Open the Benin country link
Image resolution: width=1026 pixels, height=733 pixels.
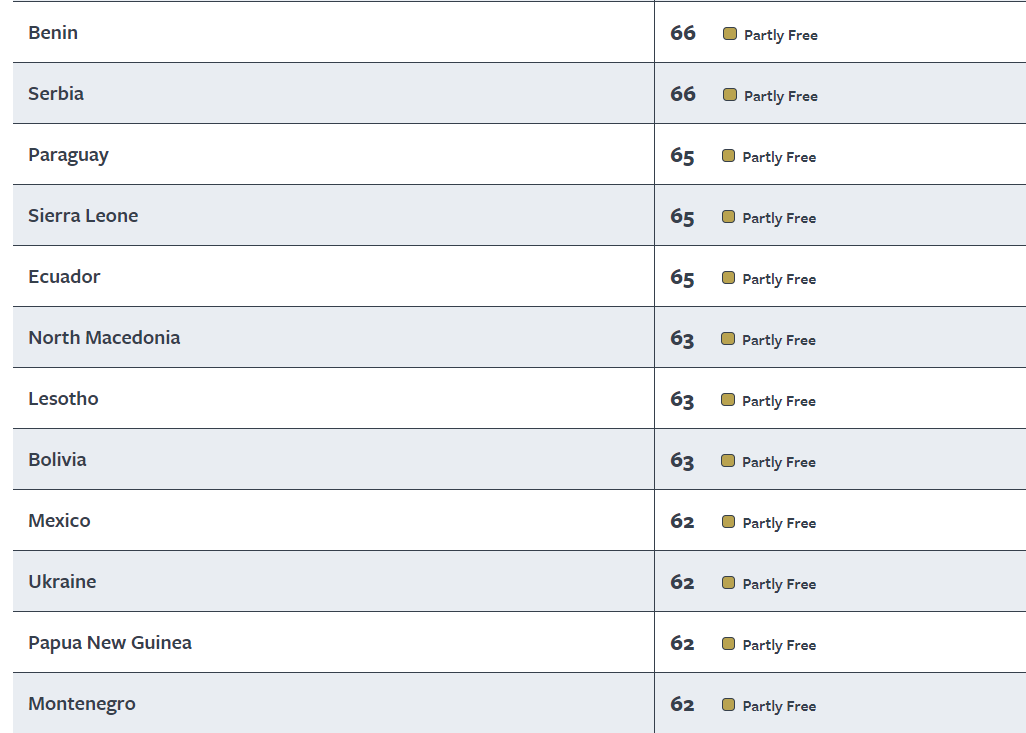[x=53, y=33]
